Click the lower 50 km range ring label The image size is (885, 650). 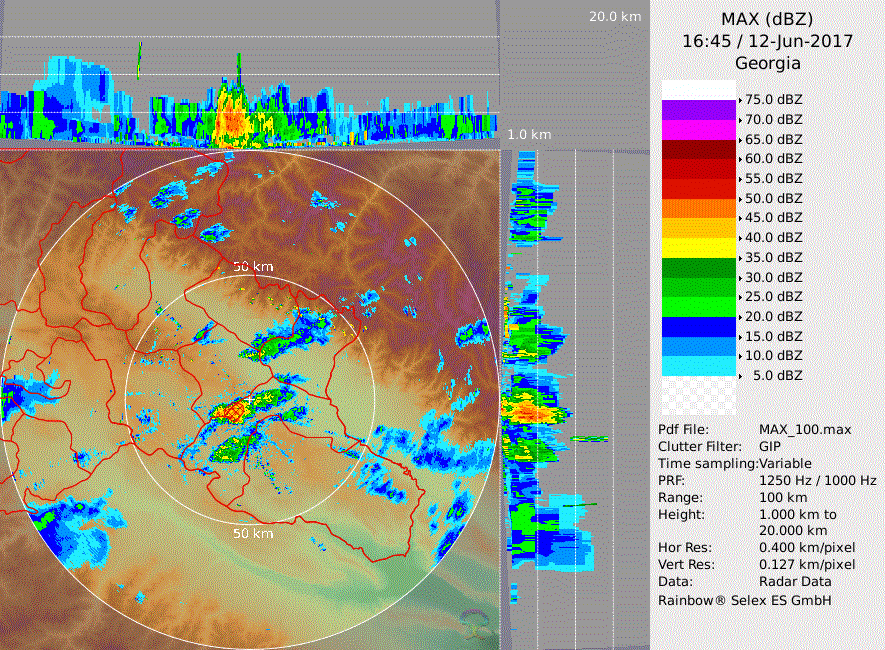253,534
